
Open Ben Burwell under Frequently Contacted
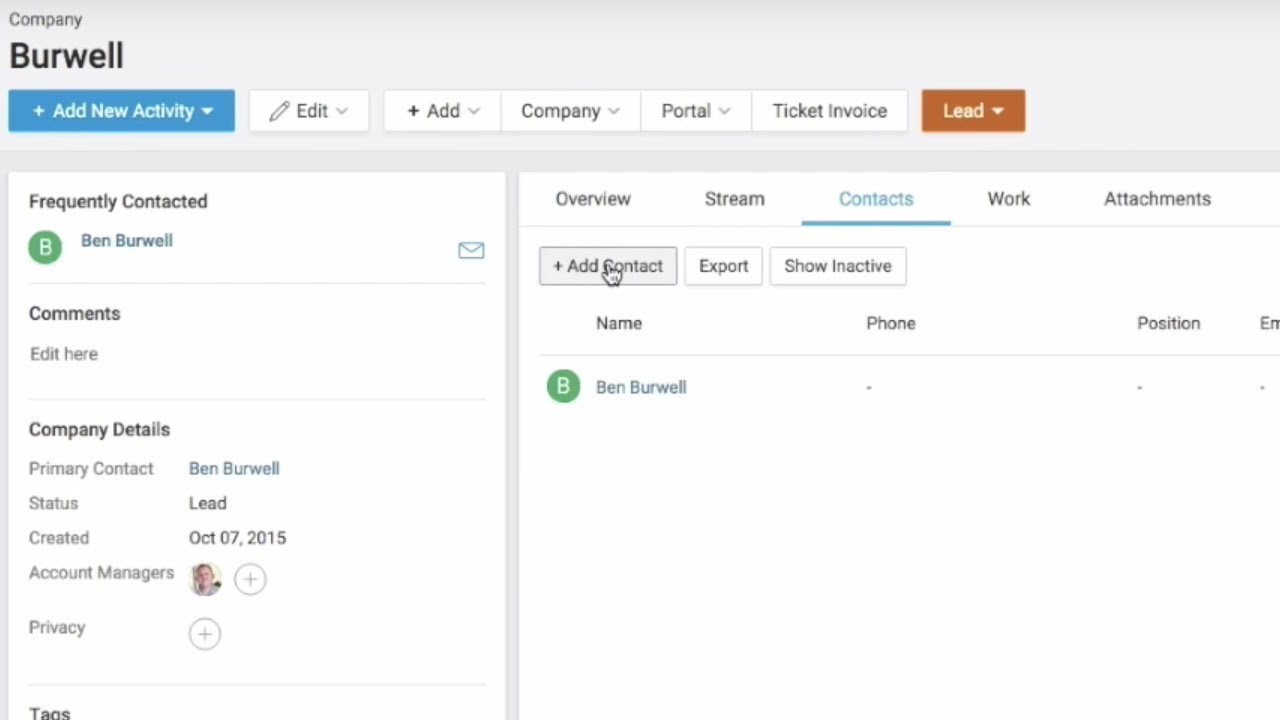(x=127, y=241)
